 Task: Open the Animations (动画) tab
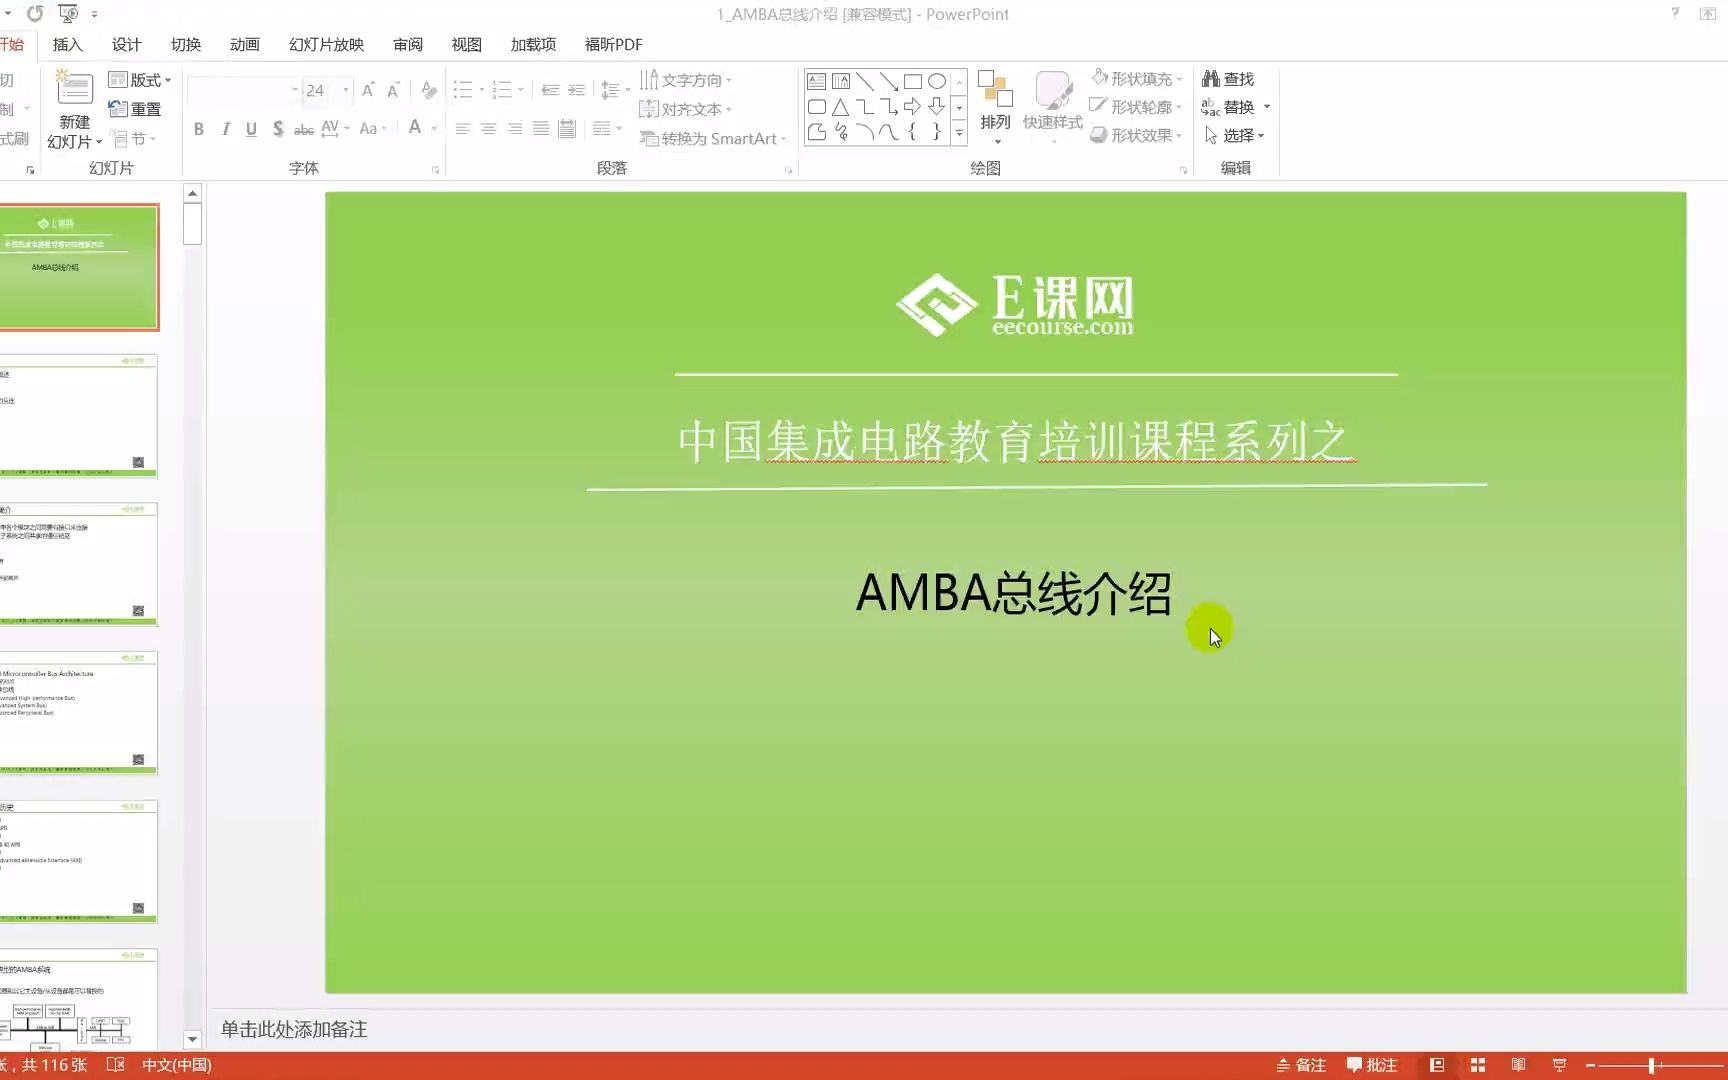click(245, 45)
